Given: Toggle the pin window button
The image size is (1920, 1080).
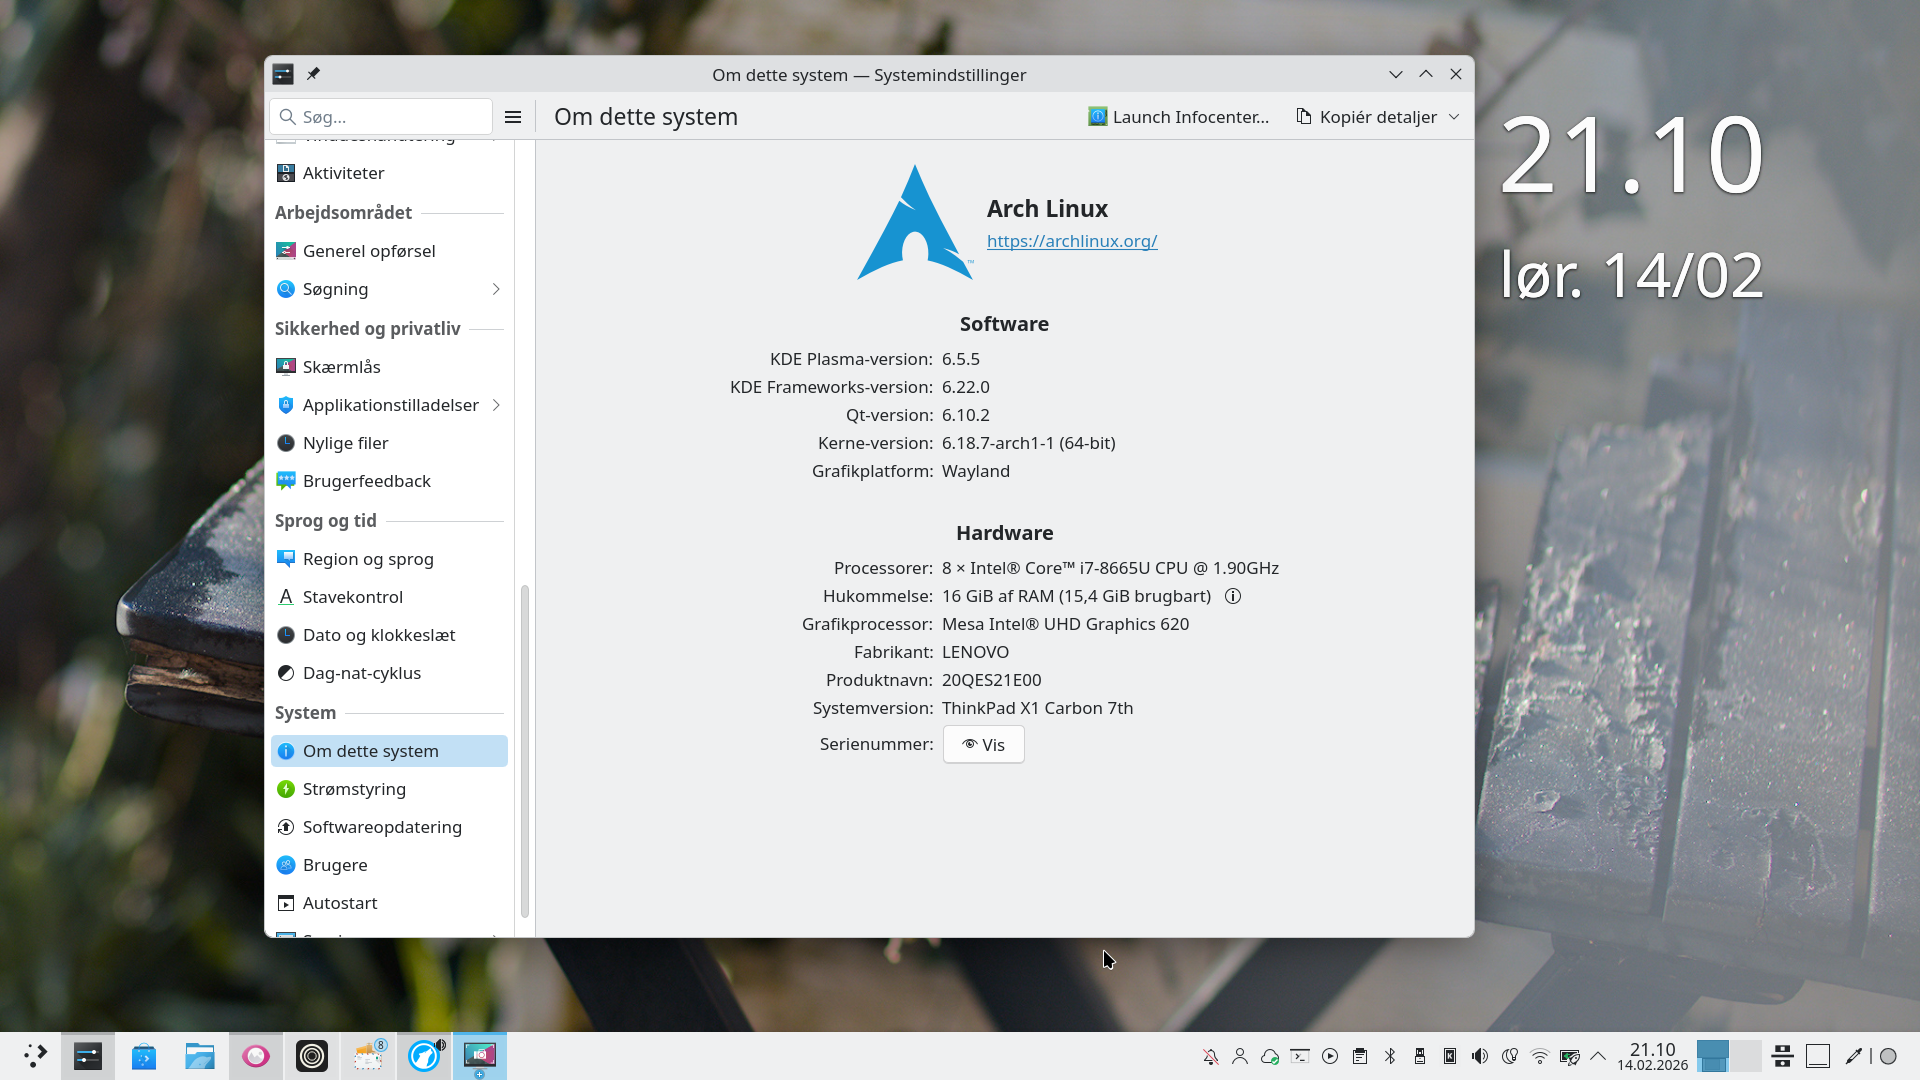Looking at the screenshot, I should point(313,74).
